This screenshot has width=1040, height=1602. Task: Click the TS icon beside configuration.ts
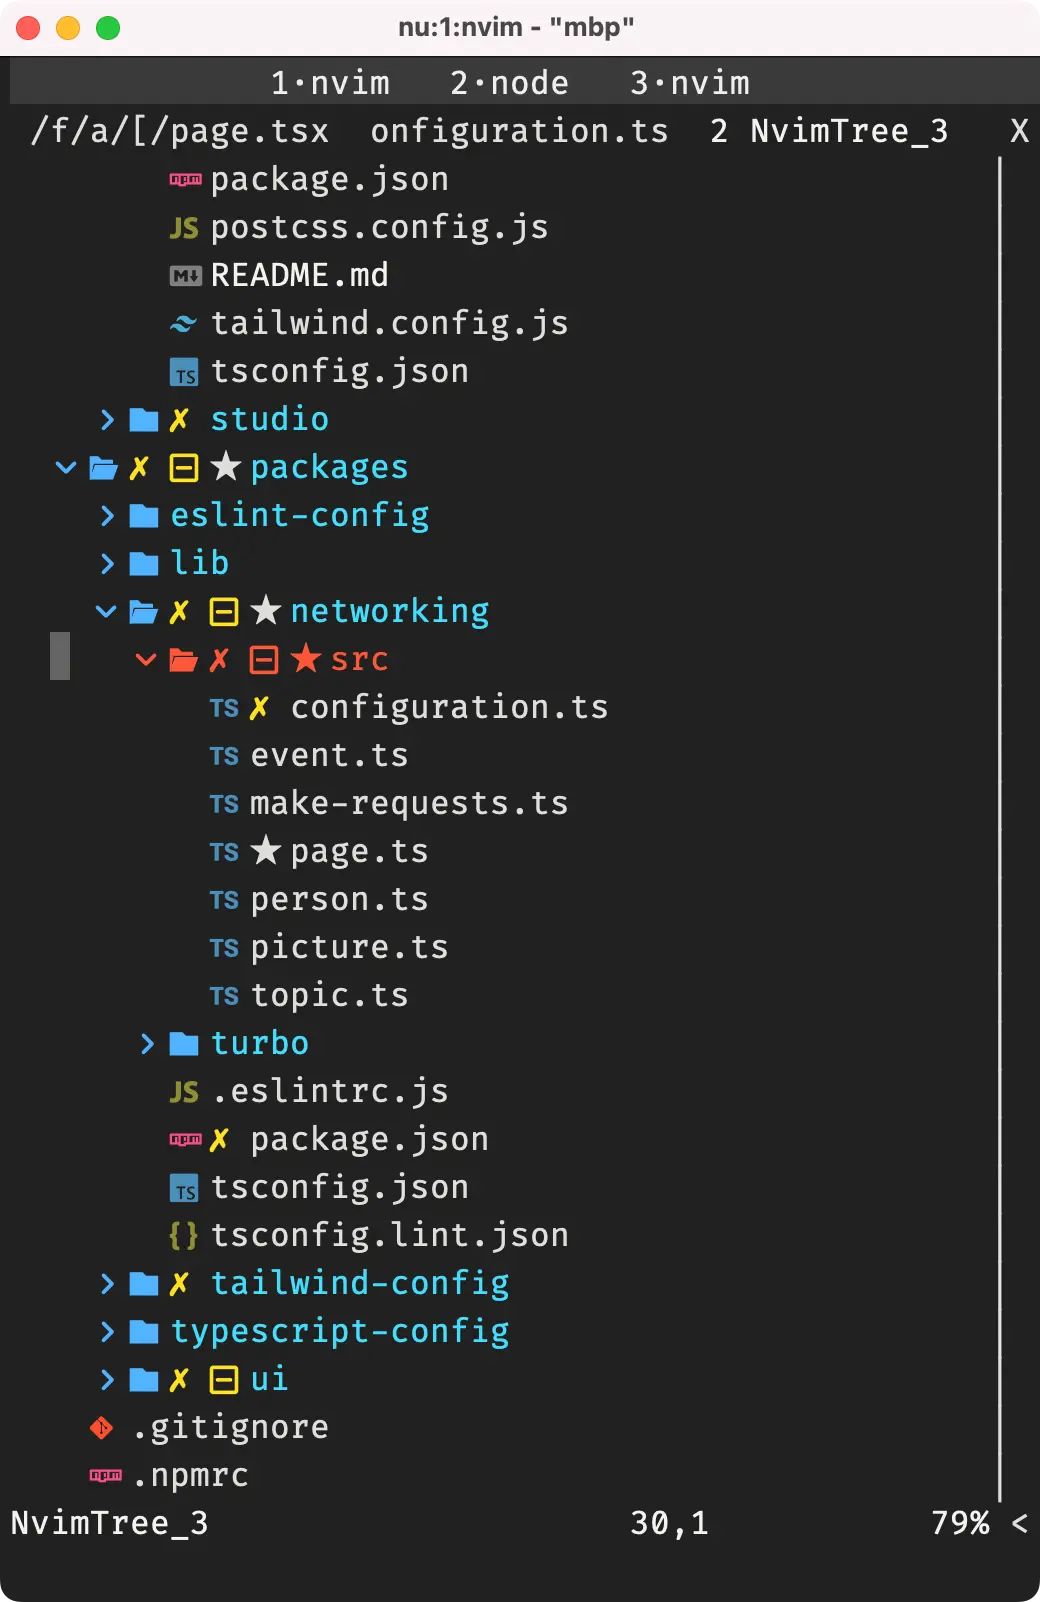point(224,708)
